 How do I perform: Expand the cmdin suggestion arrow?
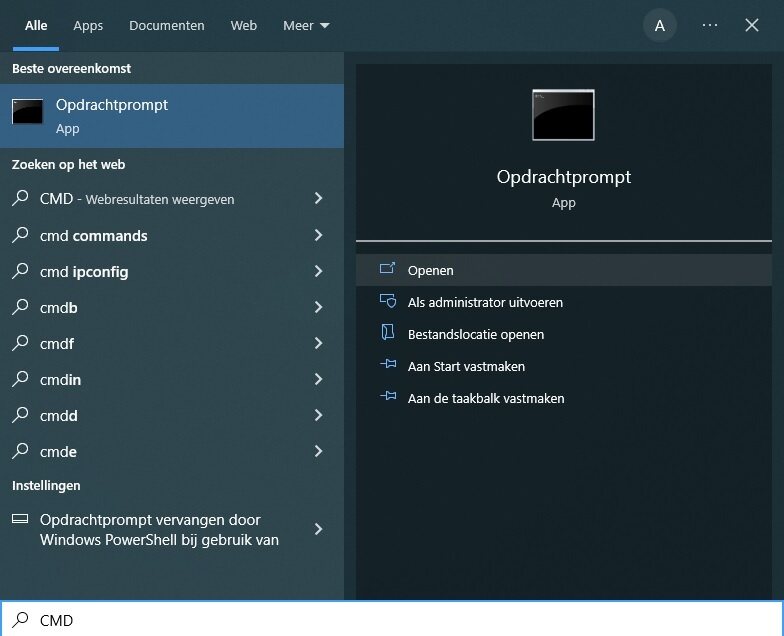pos(318,379)
